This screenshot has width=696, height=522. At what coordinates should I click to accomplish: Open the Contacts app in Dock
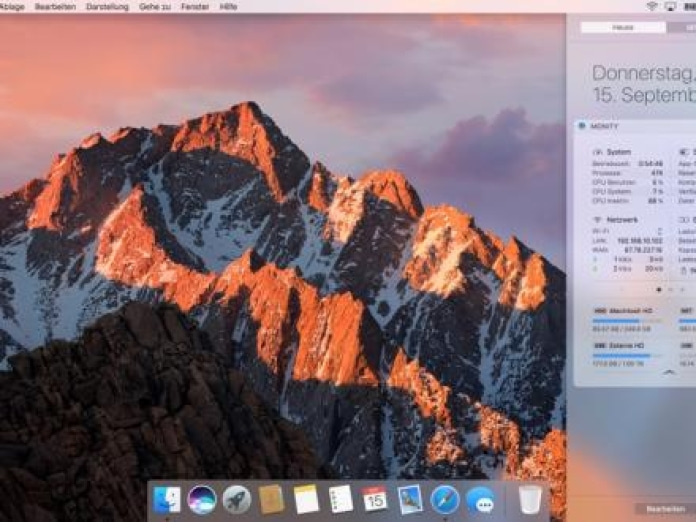pos(271,500)
